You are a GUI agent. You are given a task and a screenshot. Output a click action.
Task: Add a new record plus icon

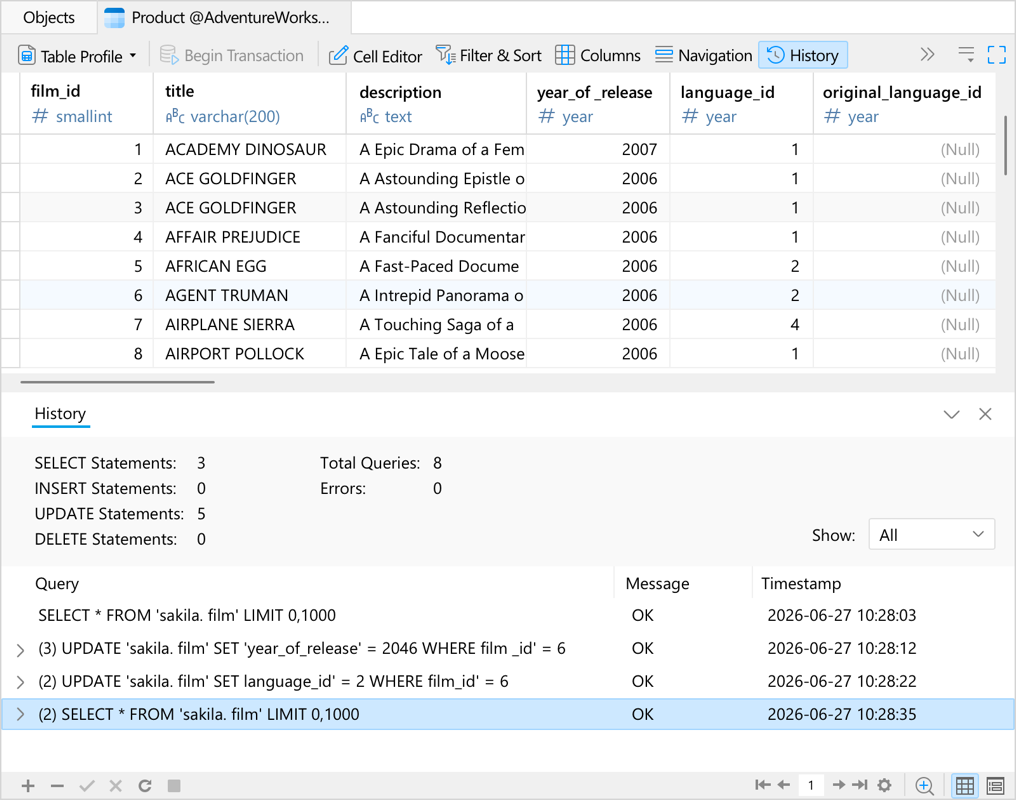28,786
